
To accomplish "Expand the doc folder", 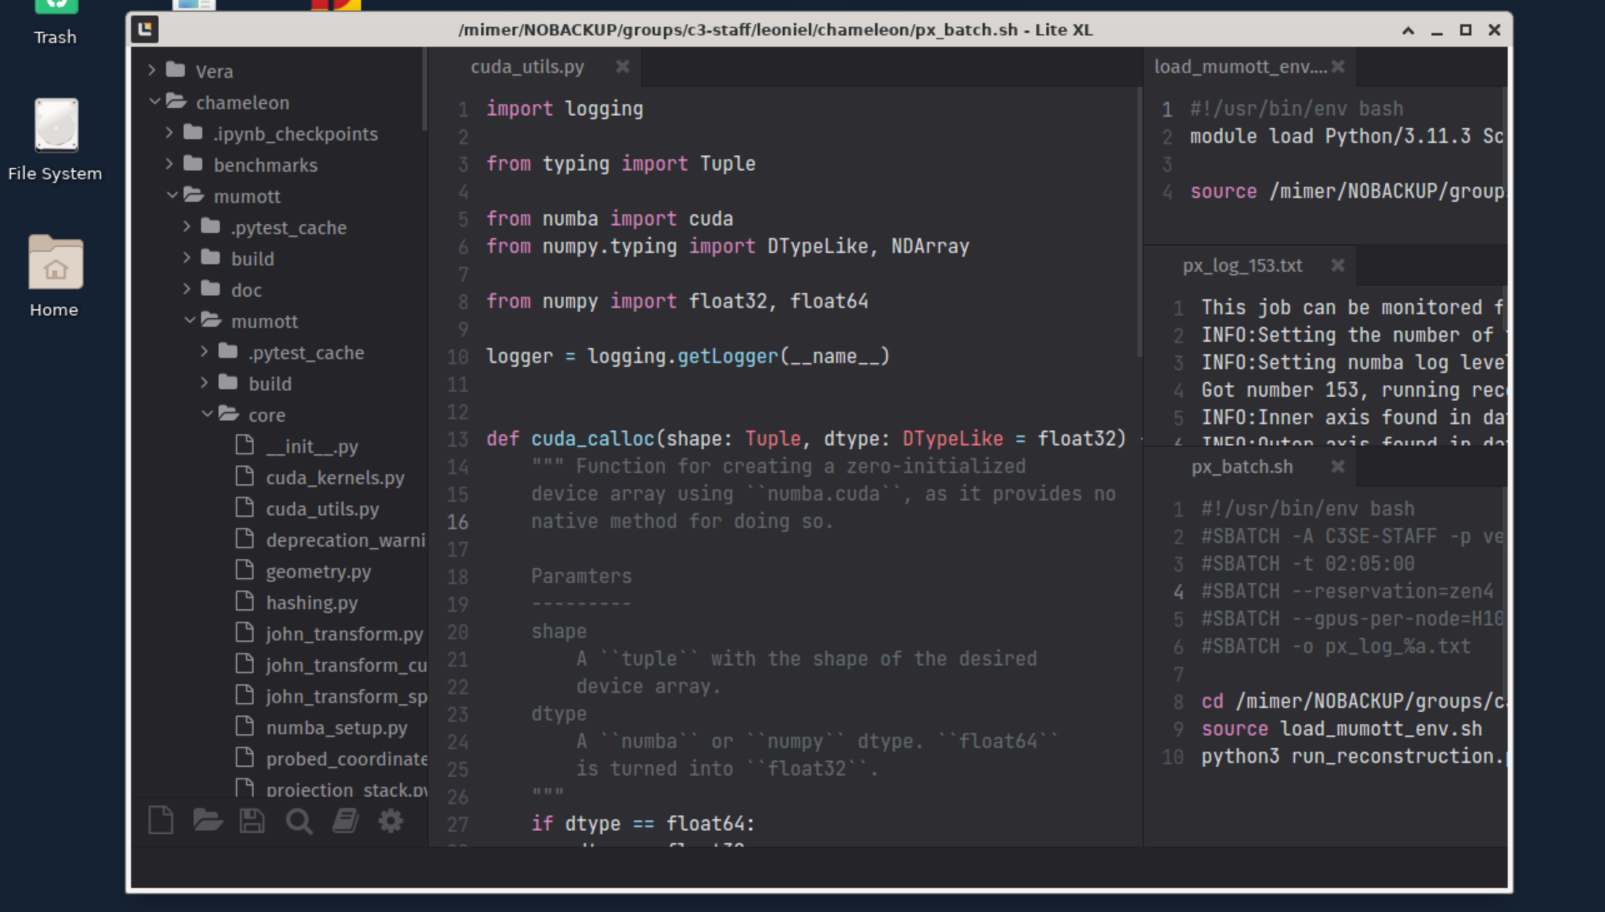I will (187, 288).
